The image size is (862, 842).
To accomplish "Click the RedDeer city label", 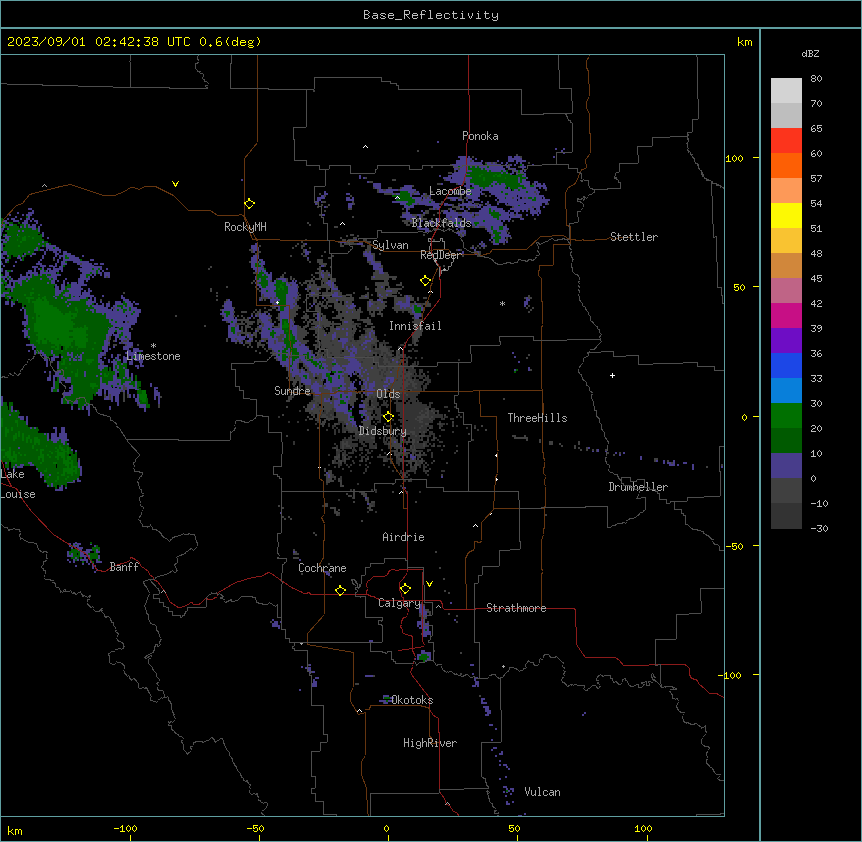I will pos(441,255).
